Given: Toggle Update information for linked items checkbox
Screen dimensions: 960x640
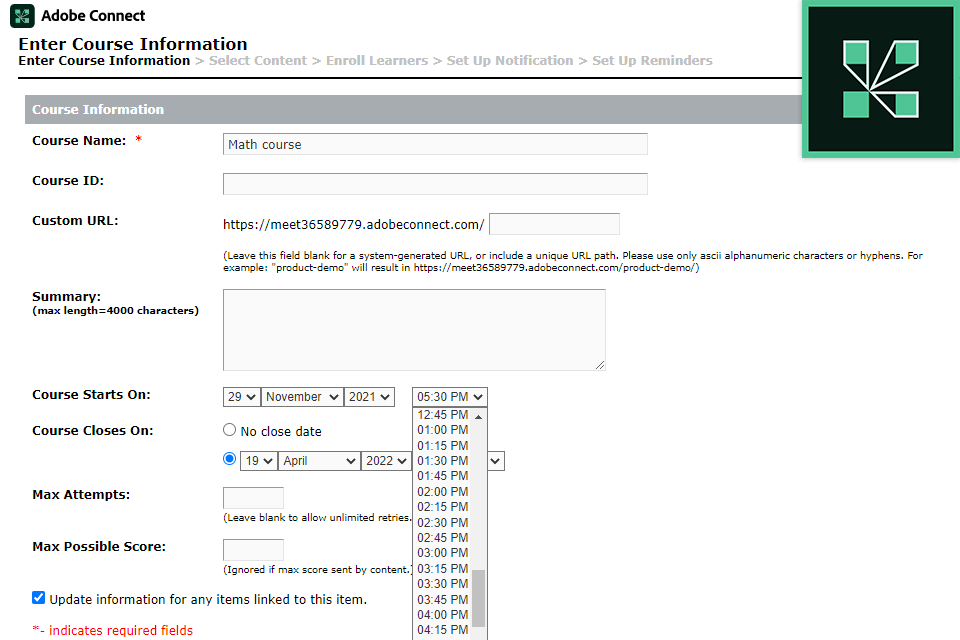Looking at the screenshot, I should [x=39, y=598].
